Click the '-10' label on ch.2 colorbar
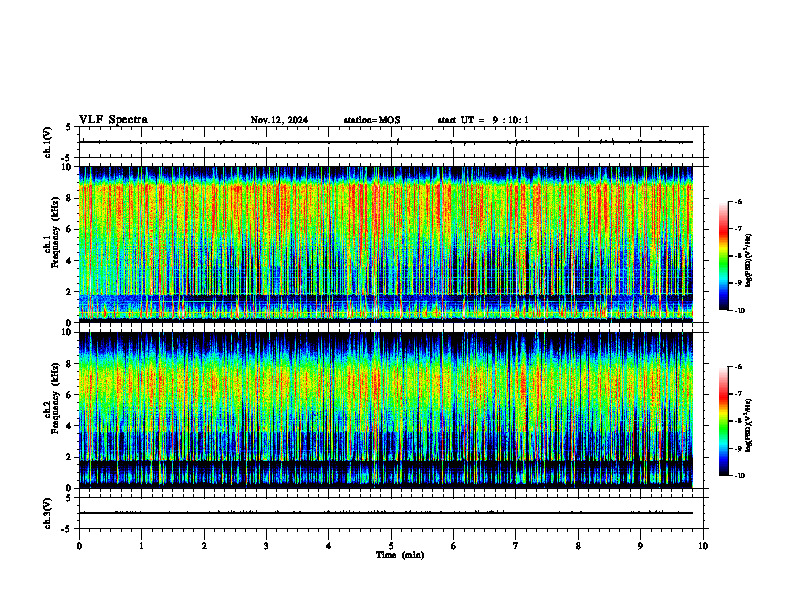 [x=739, y=476]
